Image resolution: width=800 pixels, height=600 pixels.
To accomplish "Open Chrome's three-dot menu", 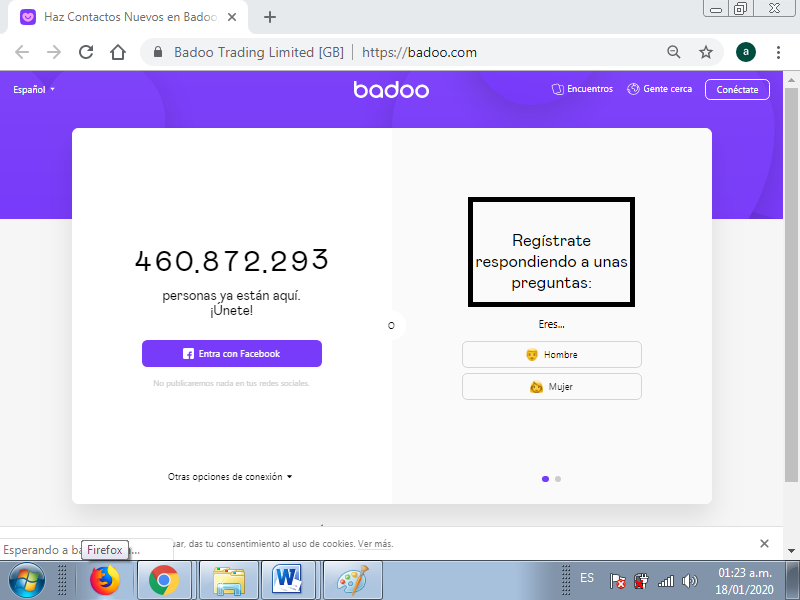I will 778,52.
